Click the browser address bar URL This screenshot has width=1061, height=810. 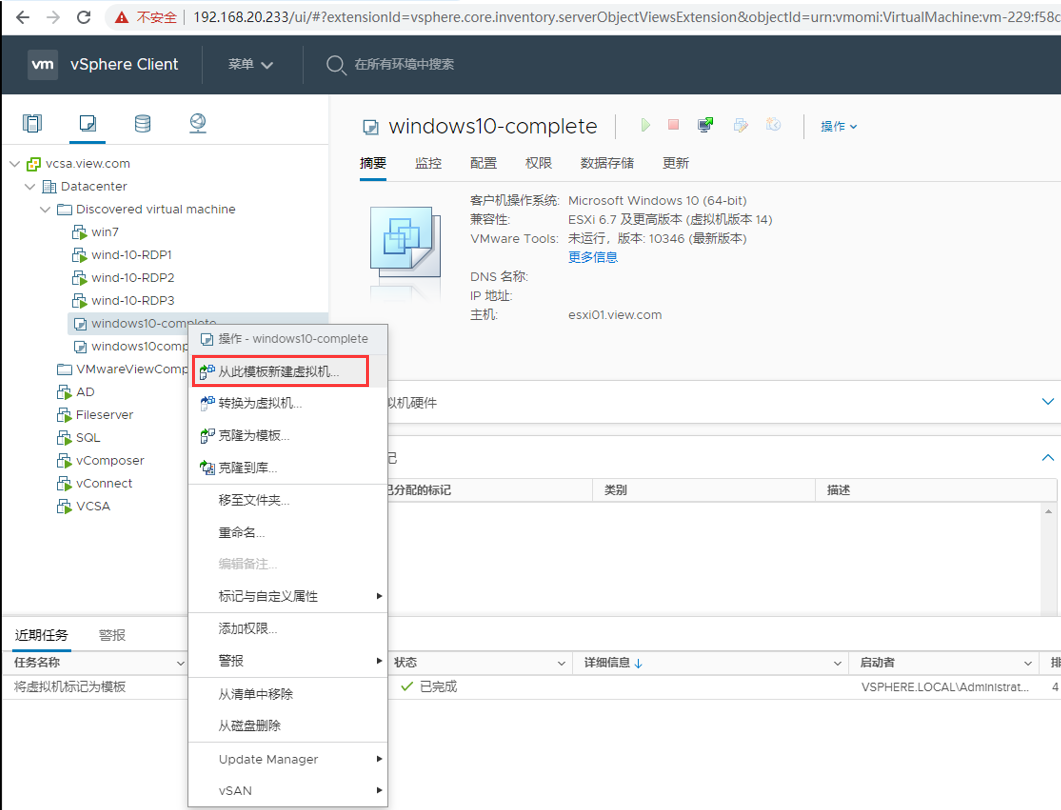coord(626,17)
